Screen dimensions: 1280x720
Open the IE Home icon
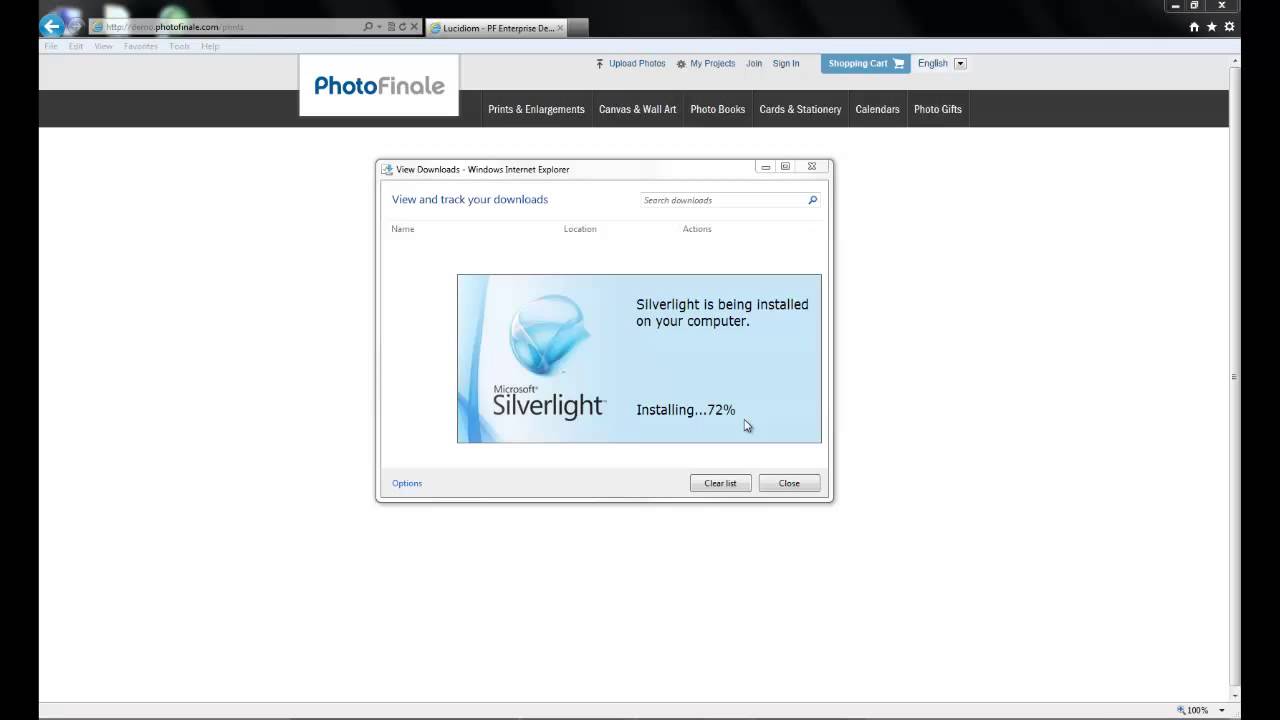1194,27
